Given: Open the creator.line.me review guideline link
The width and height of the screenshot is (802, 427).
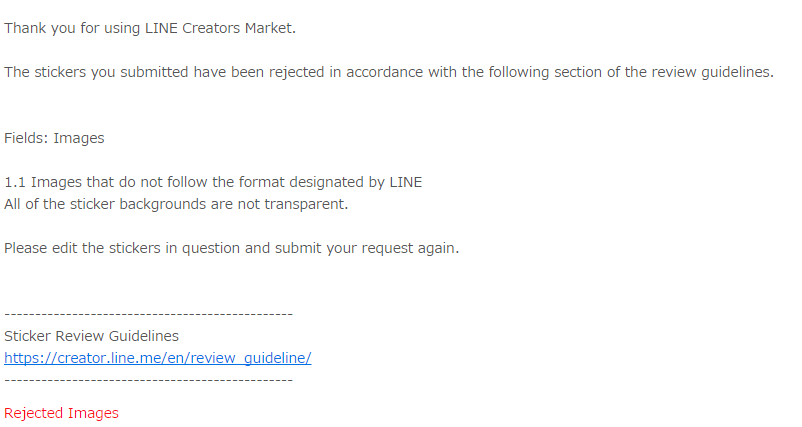Looking at the screenshot, I should pos(157,358).
